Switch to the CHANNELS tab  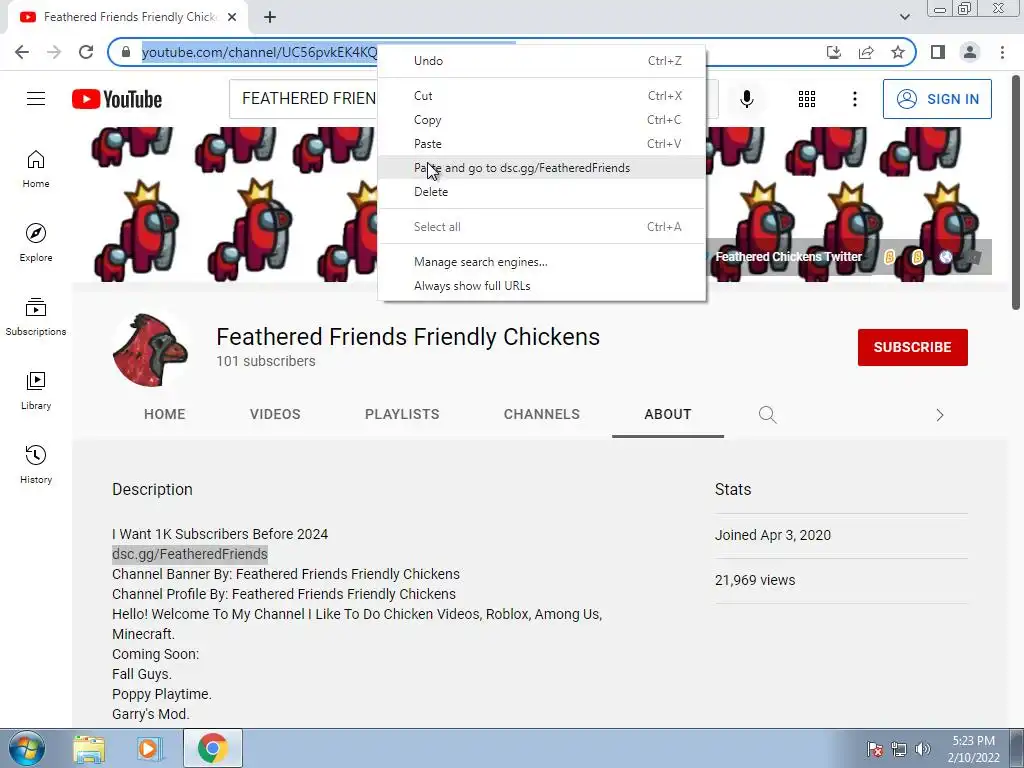click(x=541, y=415)
